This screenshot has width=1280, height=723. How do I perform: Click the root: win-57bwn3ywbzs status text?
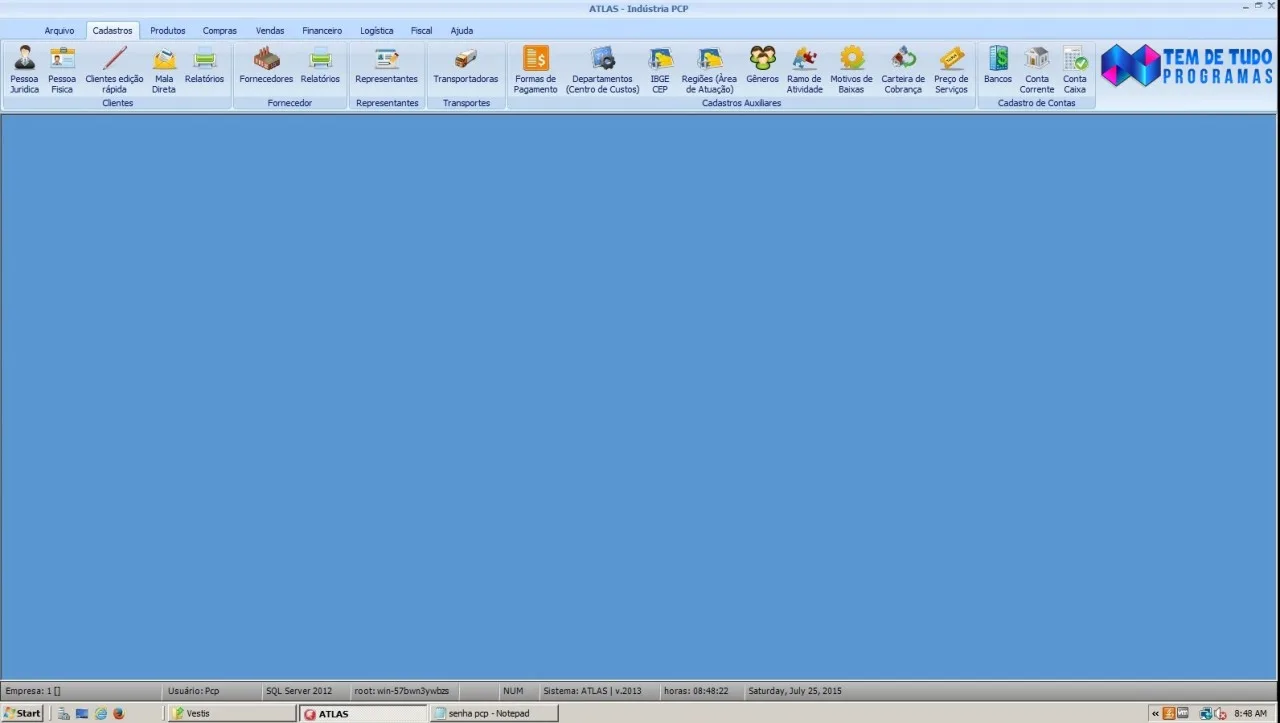(401, 691)
